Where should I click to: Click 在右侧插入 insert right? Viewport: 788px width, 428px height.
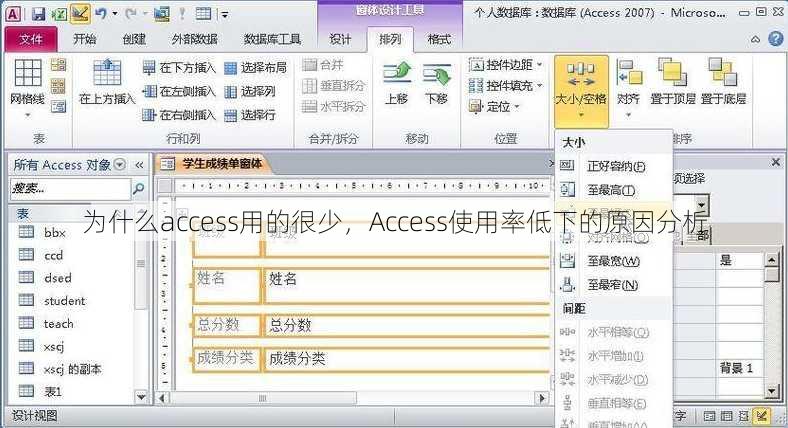(x=179, y=115)
